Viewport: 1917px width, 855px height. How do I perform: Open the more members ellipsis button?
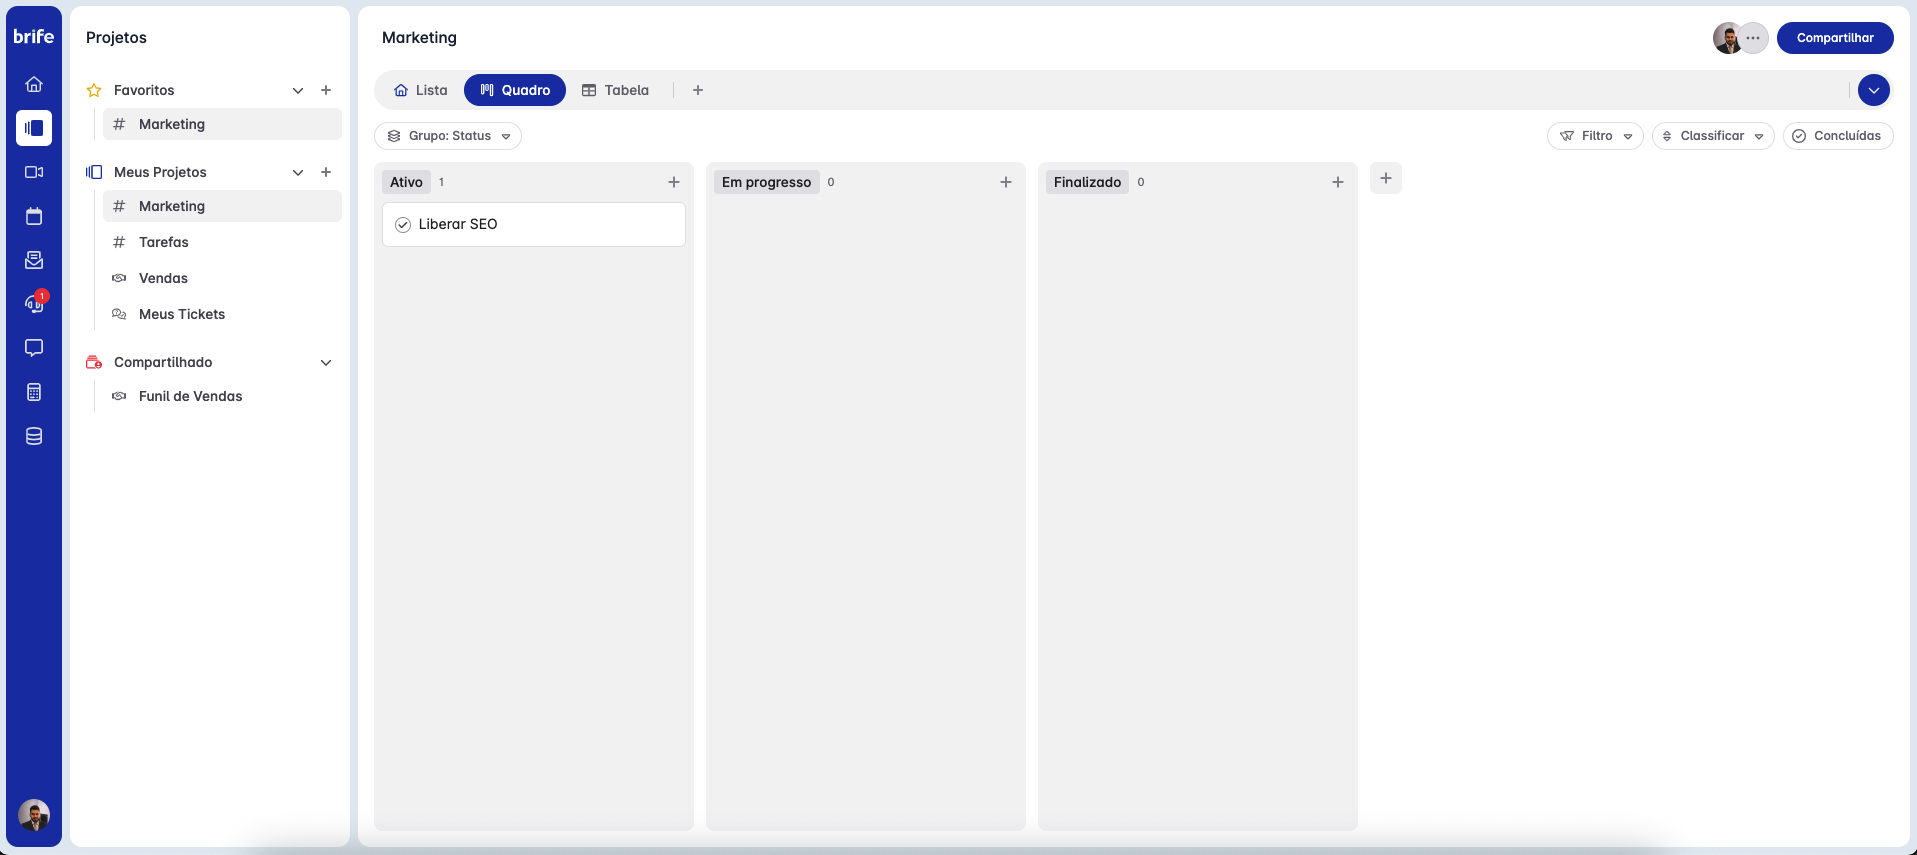point(1753,38)
